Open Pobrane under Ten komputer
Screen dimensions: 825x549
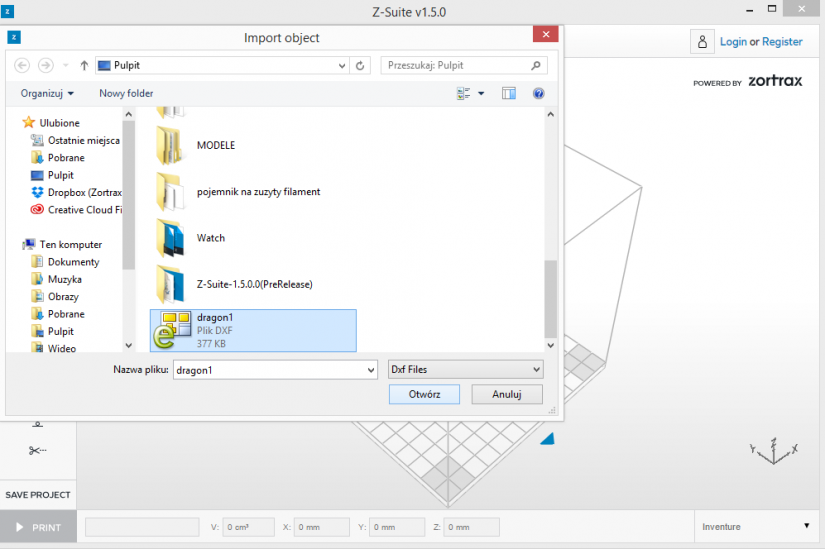point(58,314)
